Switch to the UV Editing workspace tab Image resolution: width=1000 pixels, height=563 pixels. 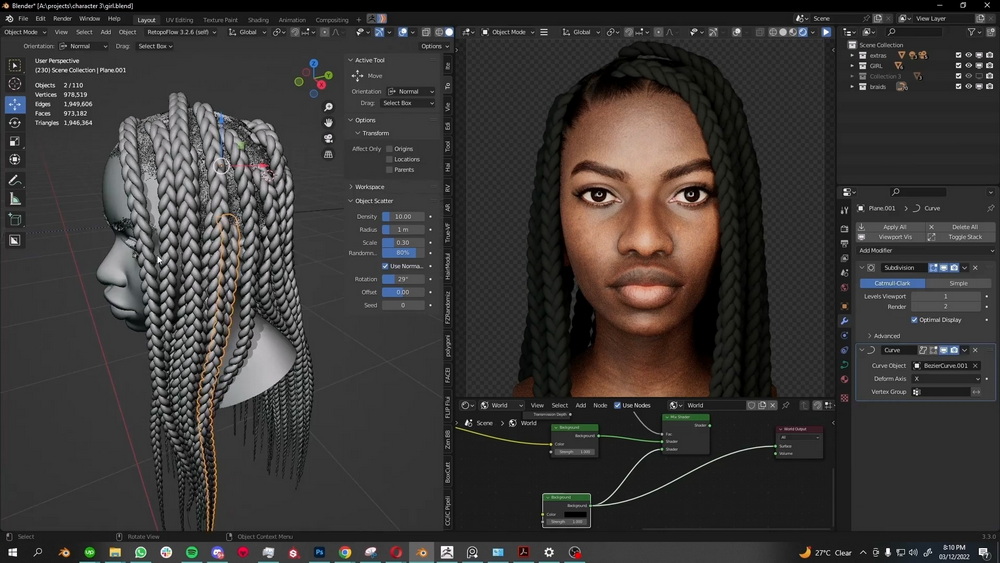coord(179,20)
